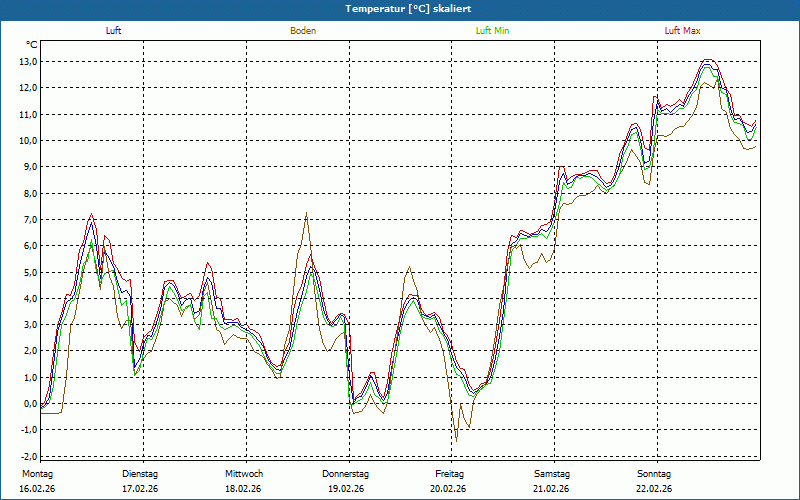
Task: Click the 10,0 y-axis tick label
Action: [27, 140]
